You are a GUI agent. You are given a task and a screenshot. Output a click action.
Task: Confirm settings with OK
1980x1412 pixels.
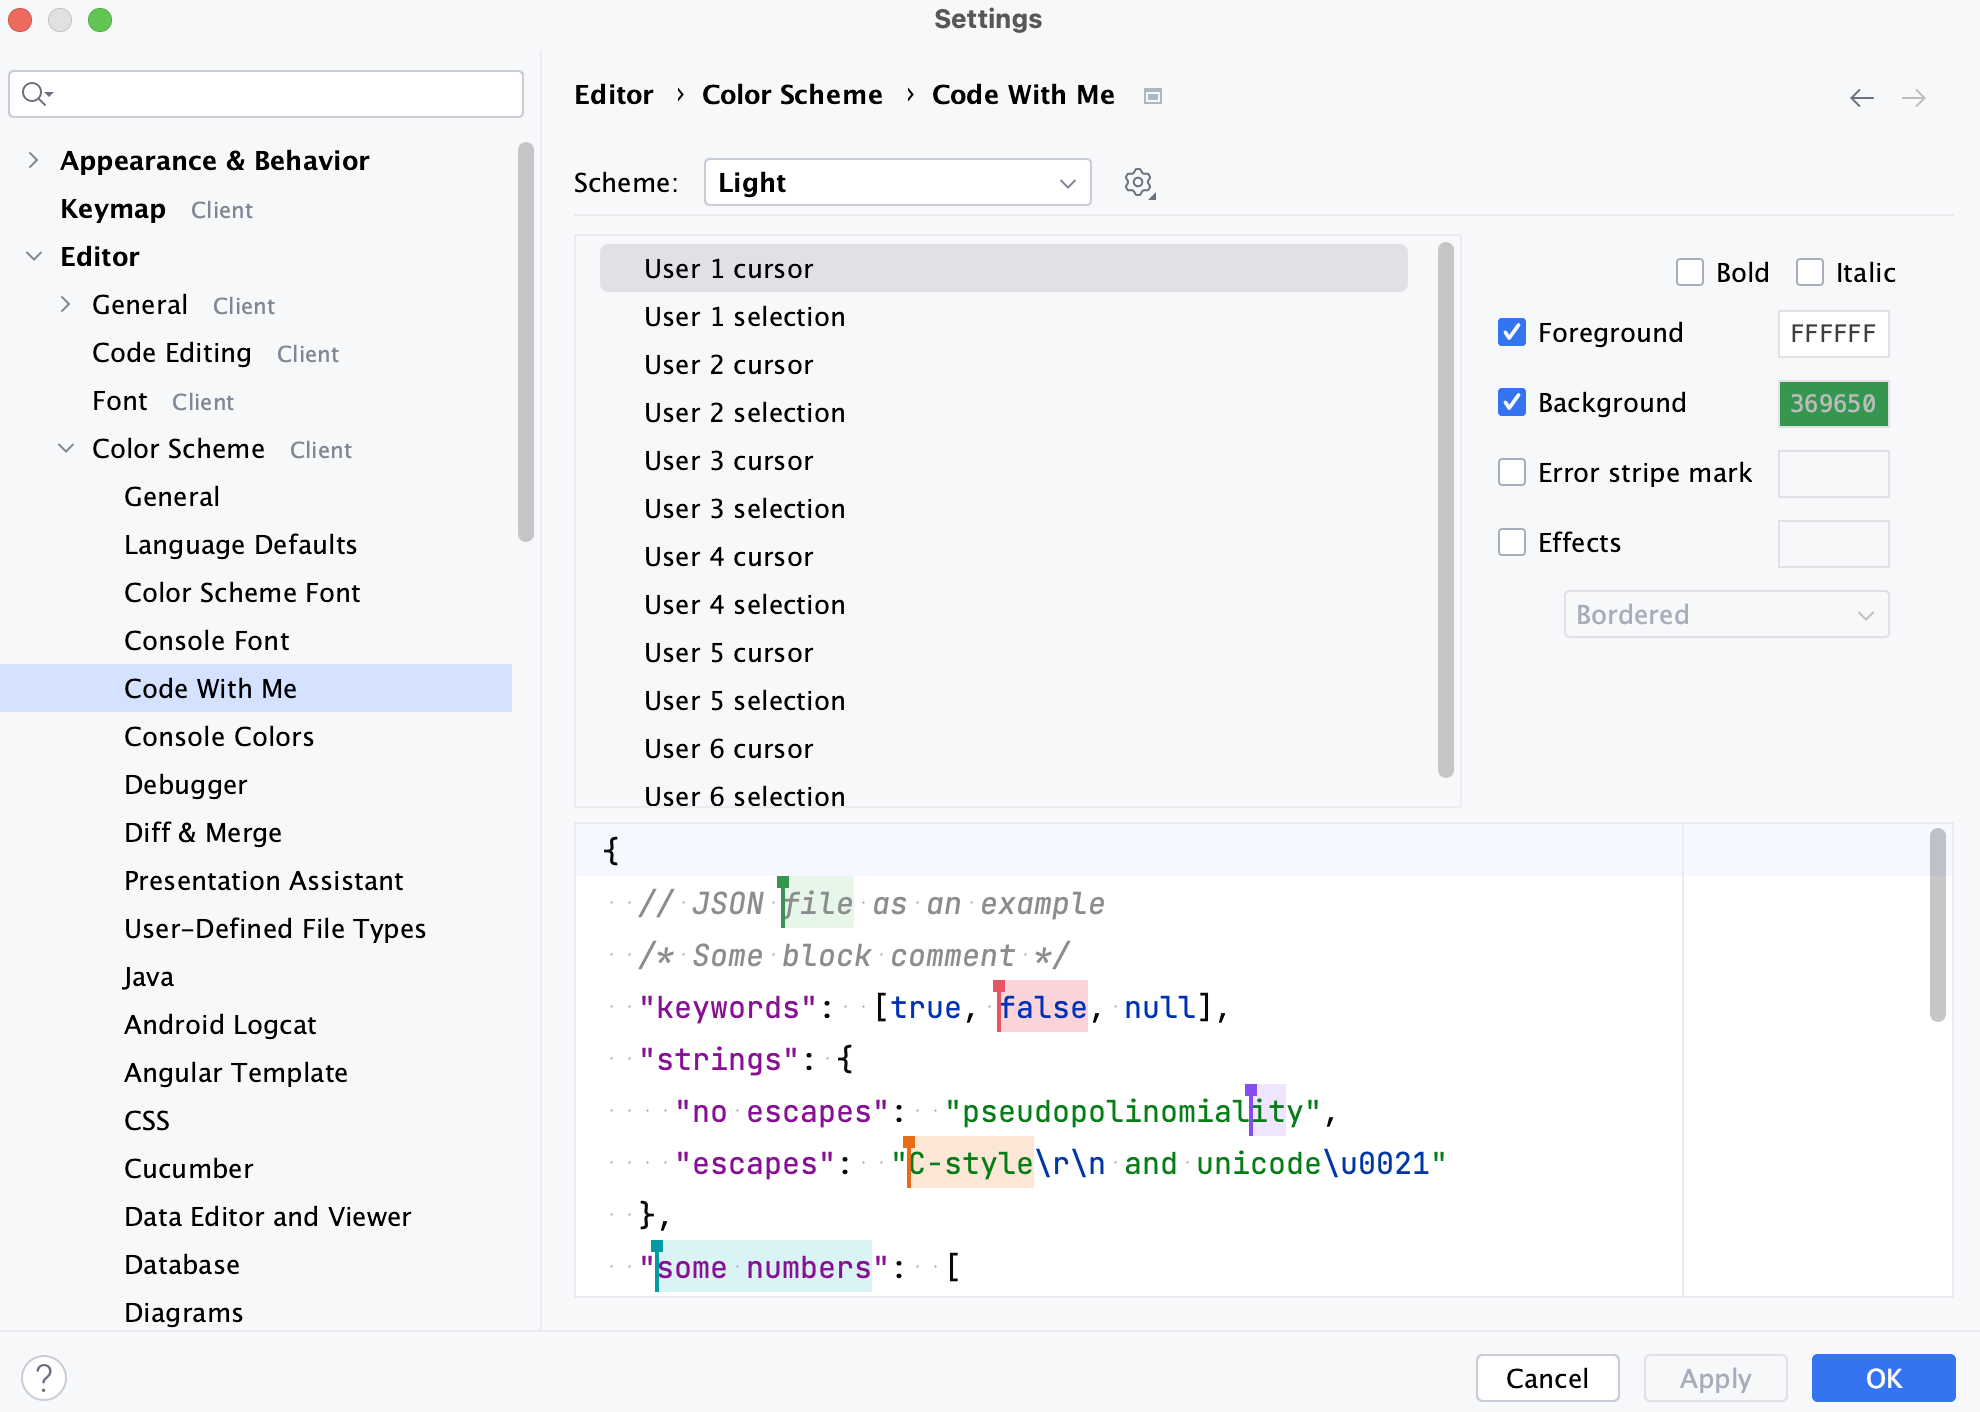1882,1378
